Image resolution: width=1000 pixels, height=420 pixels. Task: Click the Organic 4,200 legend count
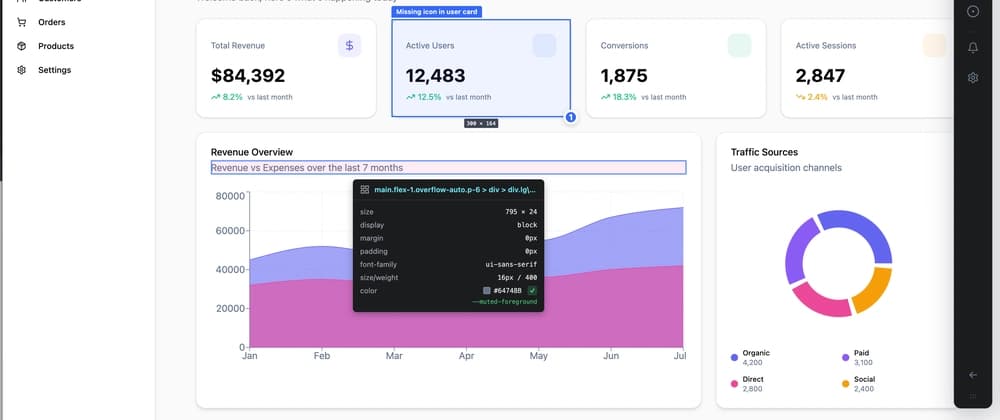coord(753,363)
